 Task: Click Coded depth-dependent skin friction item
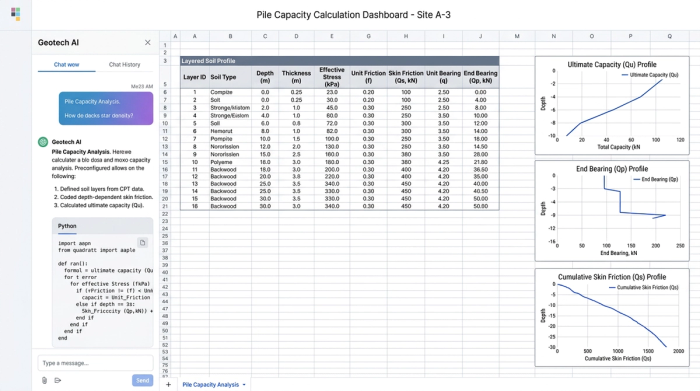106,197
